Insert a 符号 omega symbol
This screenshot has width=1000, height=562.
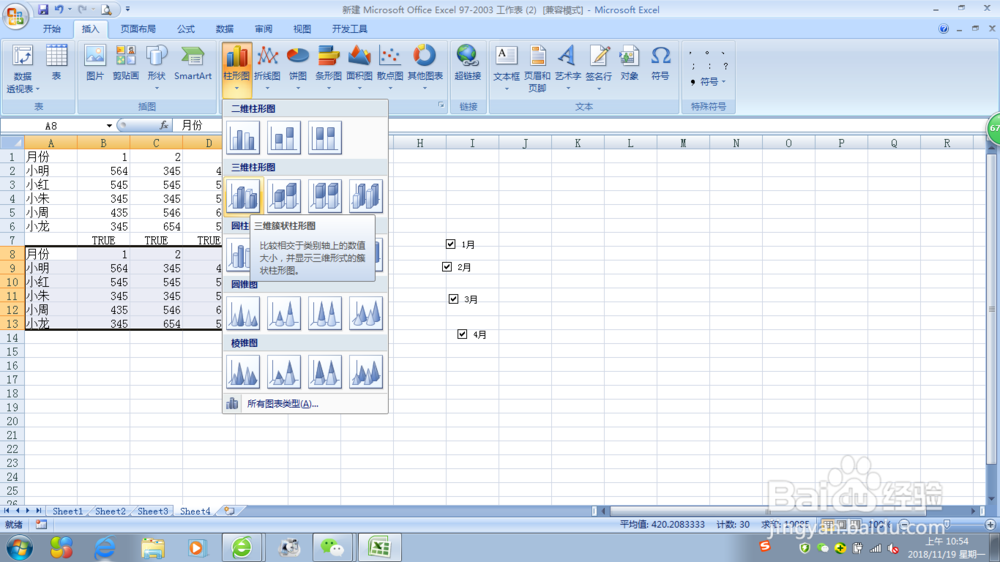(x=660, y=63)
